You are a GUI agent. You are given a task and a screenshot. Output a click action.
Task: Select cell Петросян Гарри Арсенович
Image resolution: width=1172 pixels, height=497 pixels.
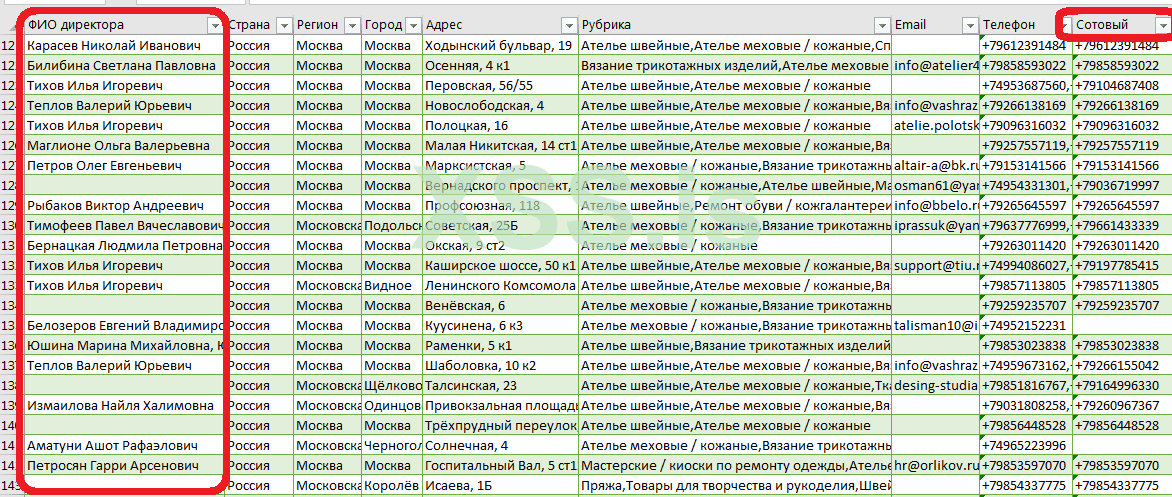(125, 466)
